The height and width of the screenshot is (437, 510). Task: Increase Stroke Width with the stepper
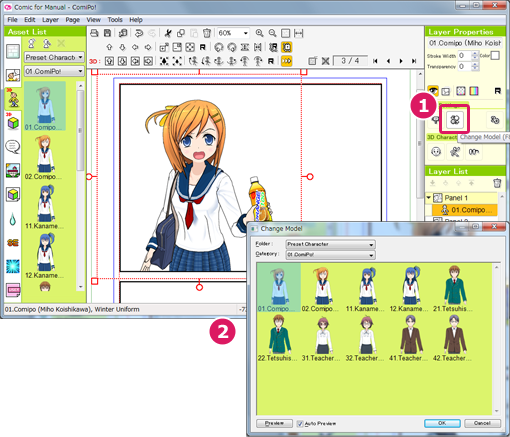point(475,53)
